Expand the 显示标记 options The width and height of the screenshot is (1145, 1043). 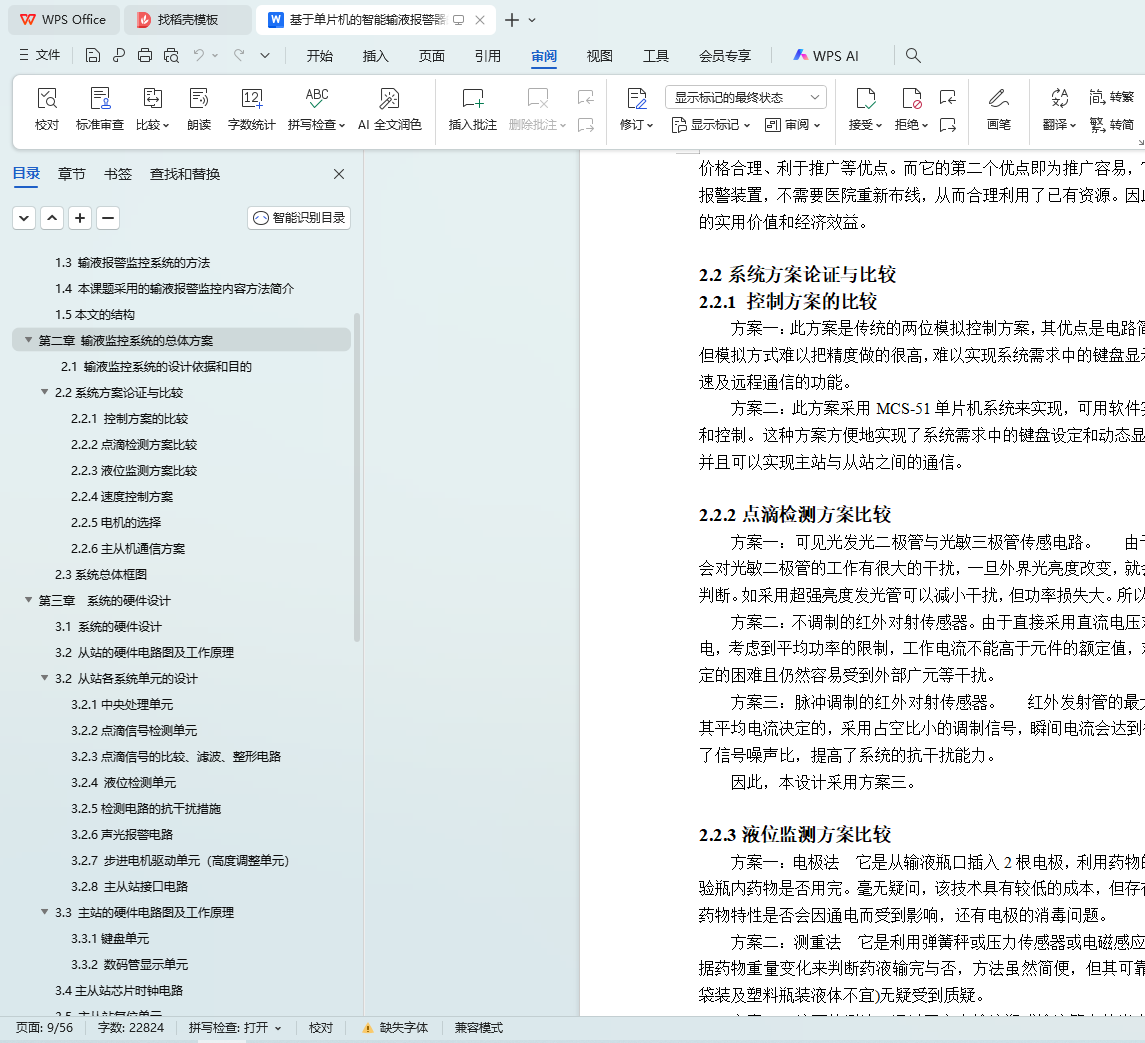(x=711, y=125)
